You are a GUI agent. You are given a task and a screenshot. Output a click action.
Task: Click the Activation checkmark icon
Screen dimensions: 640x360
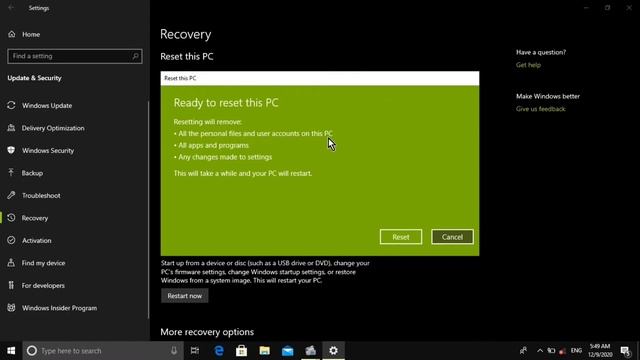[11, 240]
